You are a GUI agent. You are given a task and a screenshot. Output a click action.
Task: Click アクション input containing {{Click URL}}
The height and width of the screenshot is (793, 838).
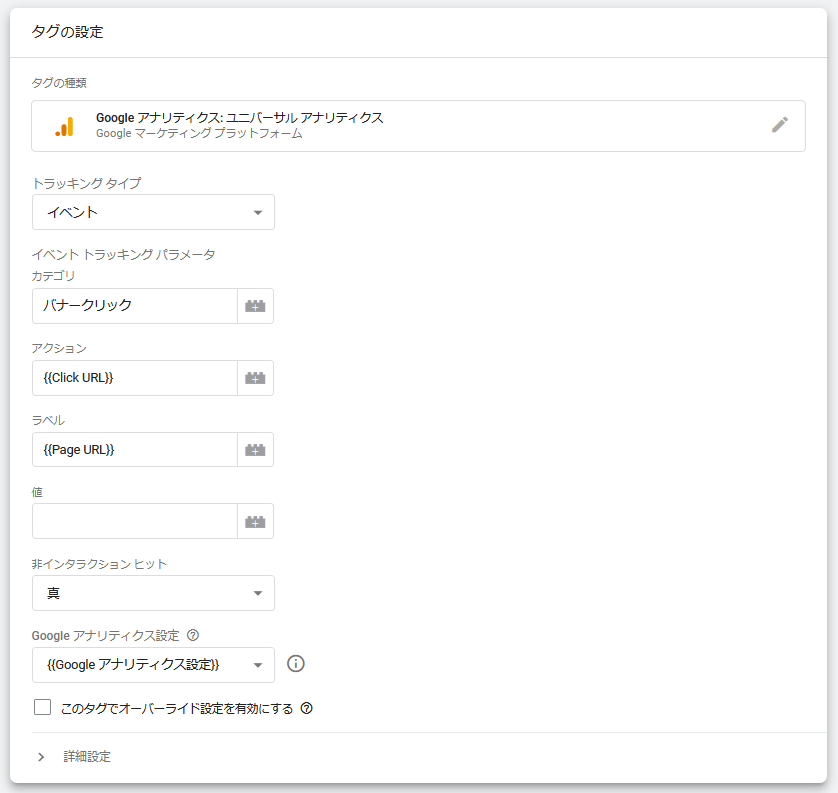(x=135, y=378)
